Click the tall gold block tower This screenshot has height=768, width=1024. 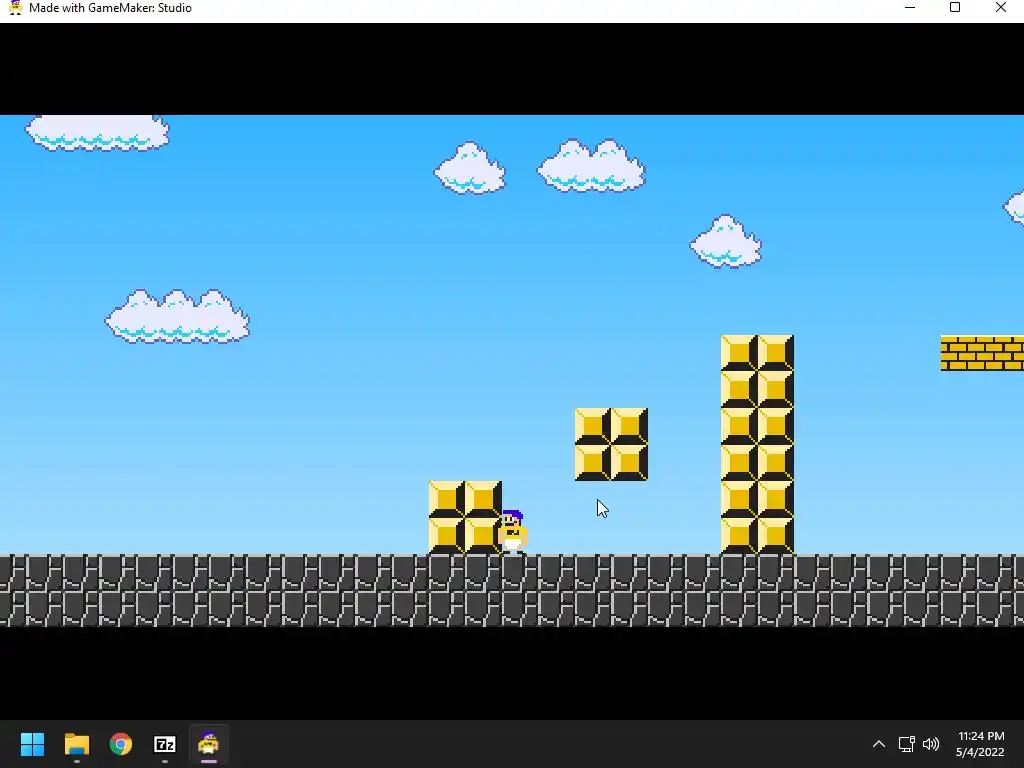[758, 445]
